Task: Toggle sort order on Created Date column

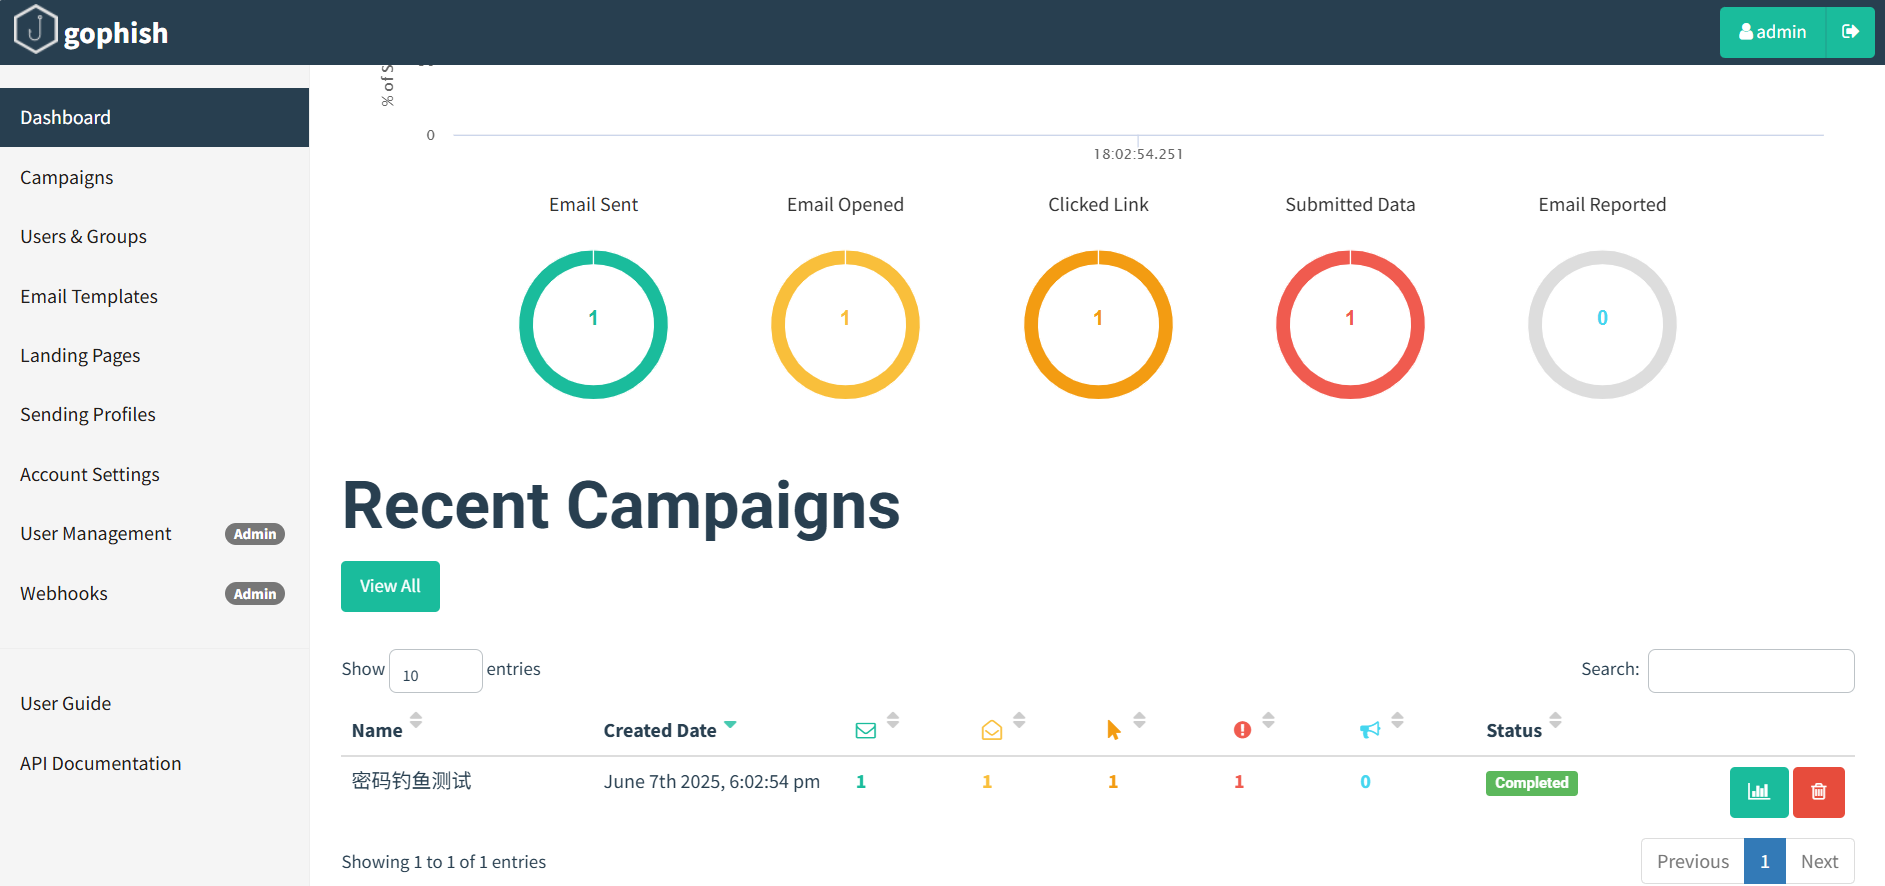Action: [660, 731]
